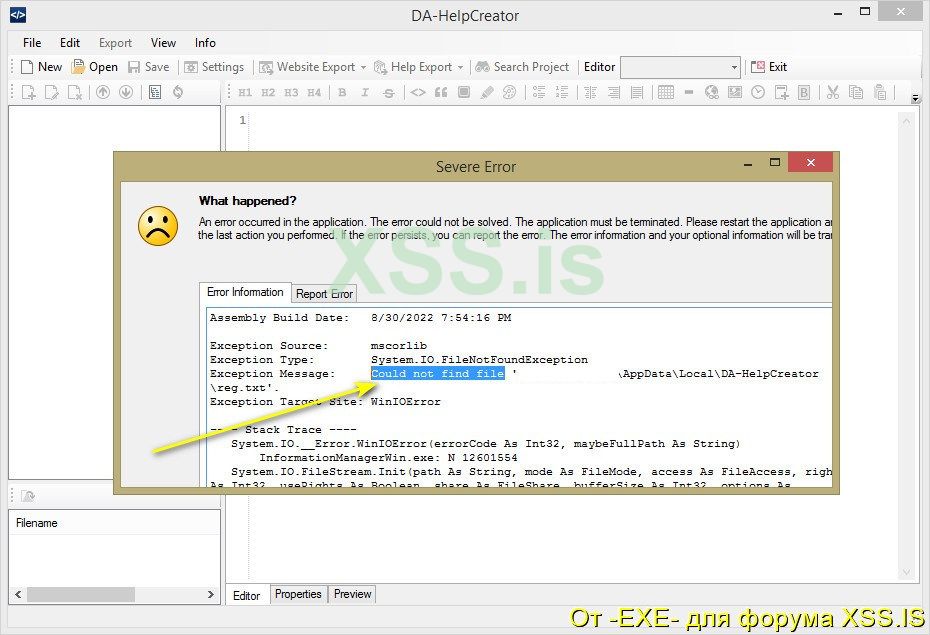Toggle bold text formatting
The height and width of the screenshot is (635, 930).
[x=342, y=92]
